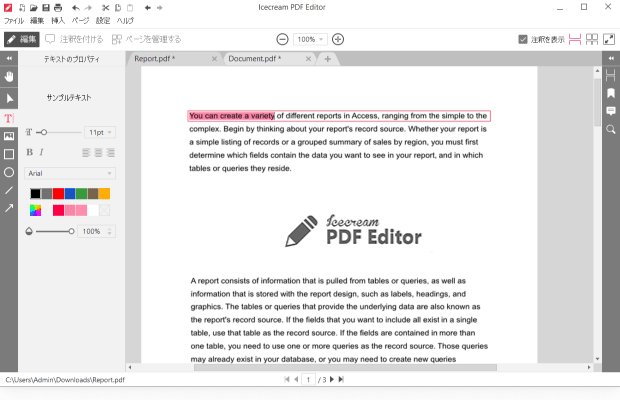This screenshot has height=400, width=620.
Task: Open the 100% zoom level dropdown
Action: [x=310, y=39]
